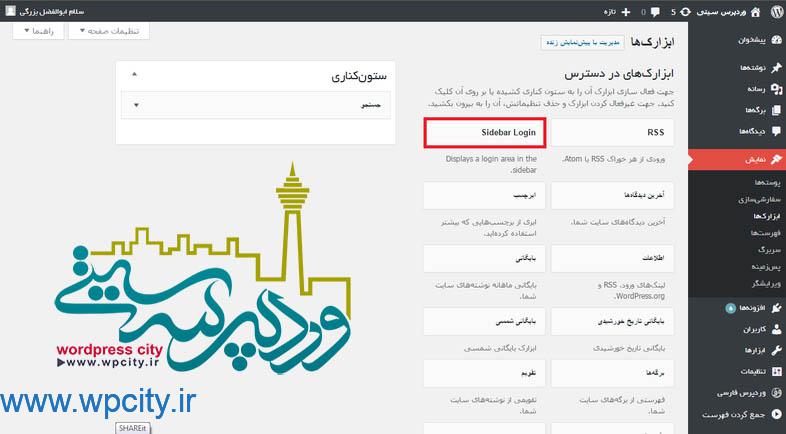The height and width of the screenshot is (434, 786).
Task: Open the home icon for وردپرس سیتی site
Action: tap(755, 12)
